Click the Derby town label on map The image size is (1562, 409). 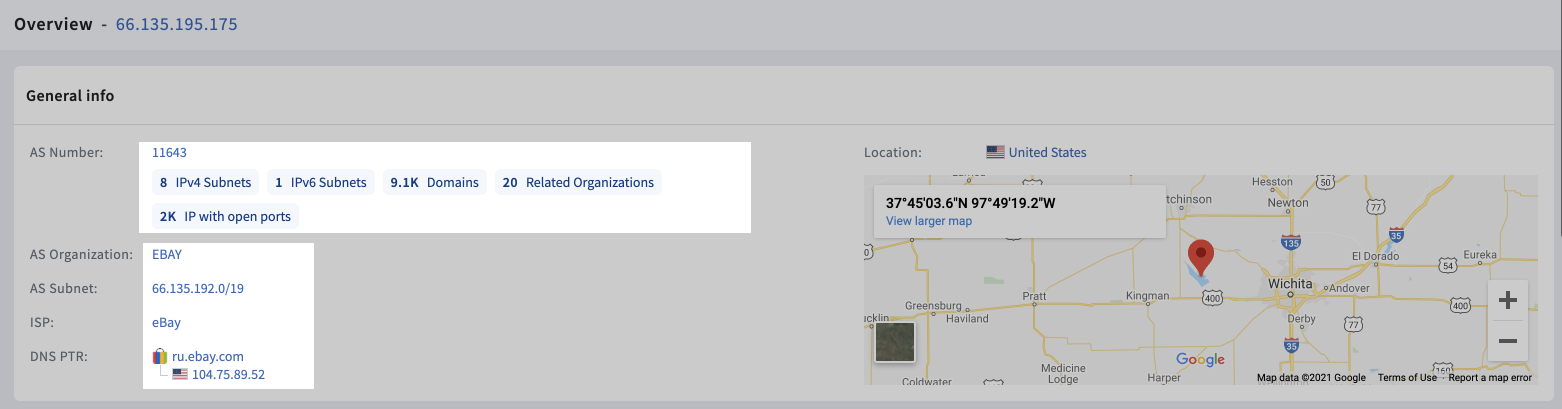[x=1302, y=318]
